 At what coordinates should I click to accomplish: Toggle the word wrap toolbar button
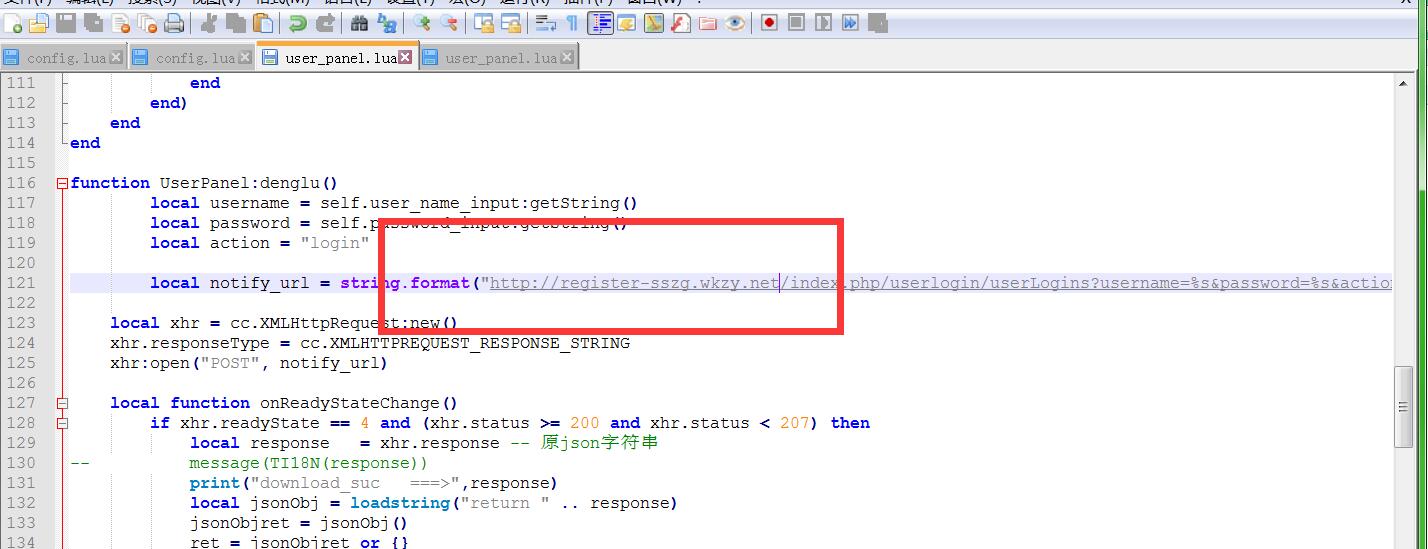(x=545, y=23)
